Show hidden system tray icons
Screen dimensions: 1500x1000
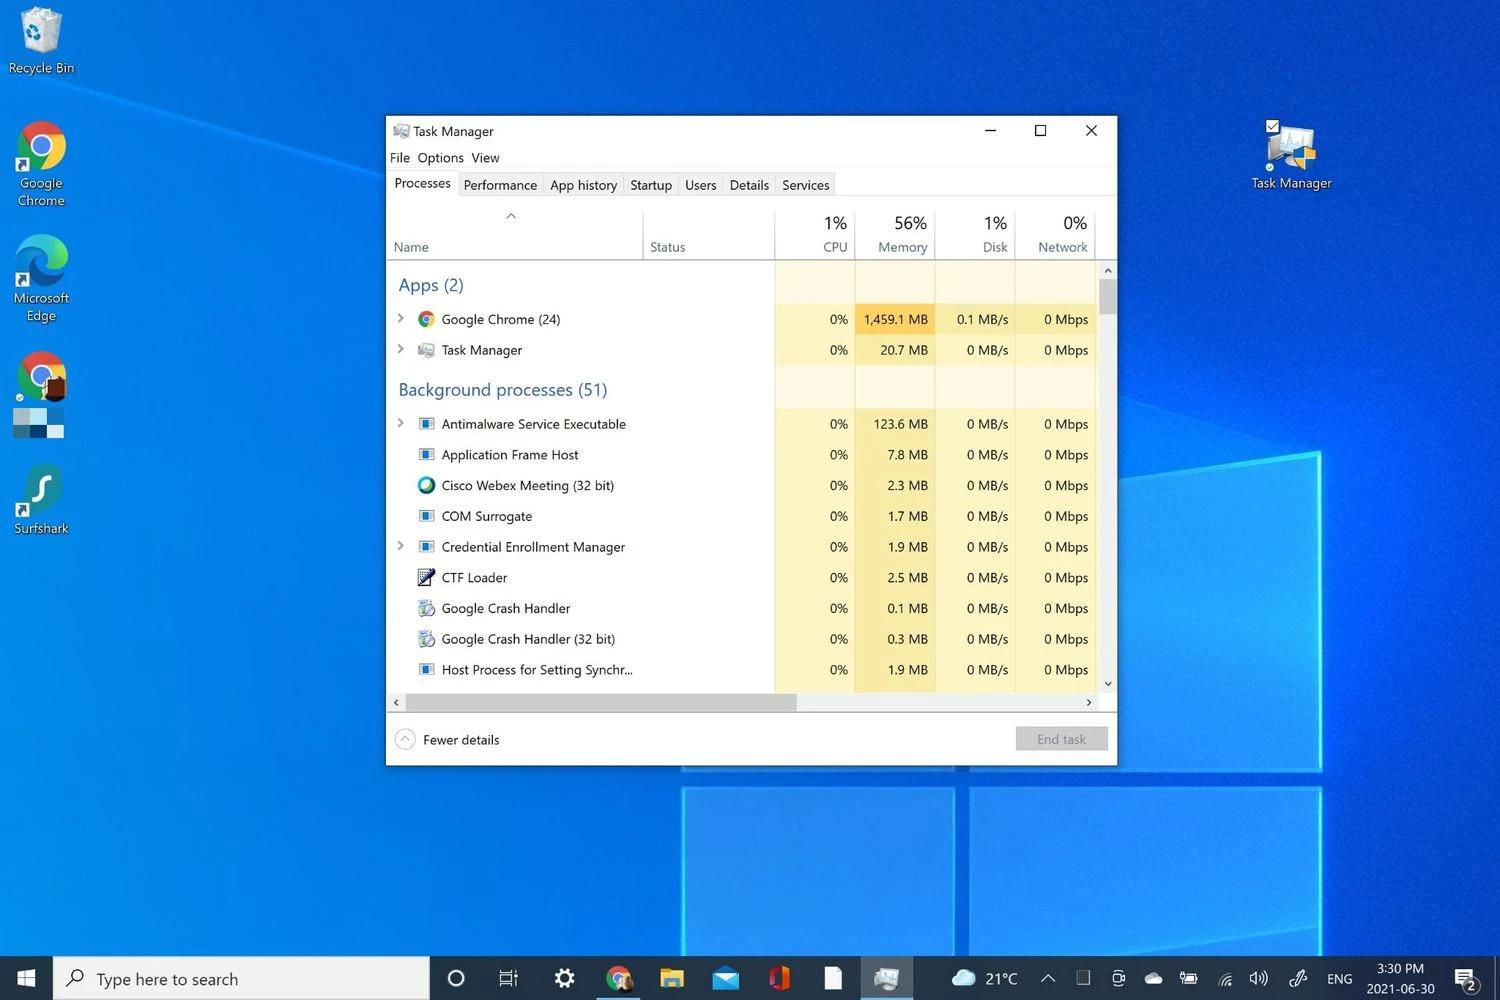(x=1048, y=978)
